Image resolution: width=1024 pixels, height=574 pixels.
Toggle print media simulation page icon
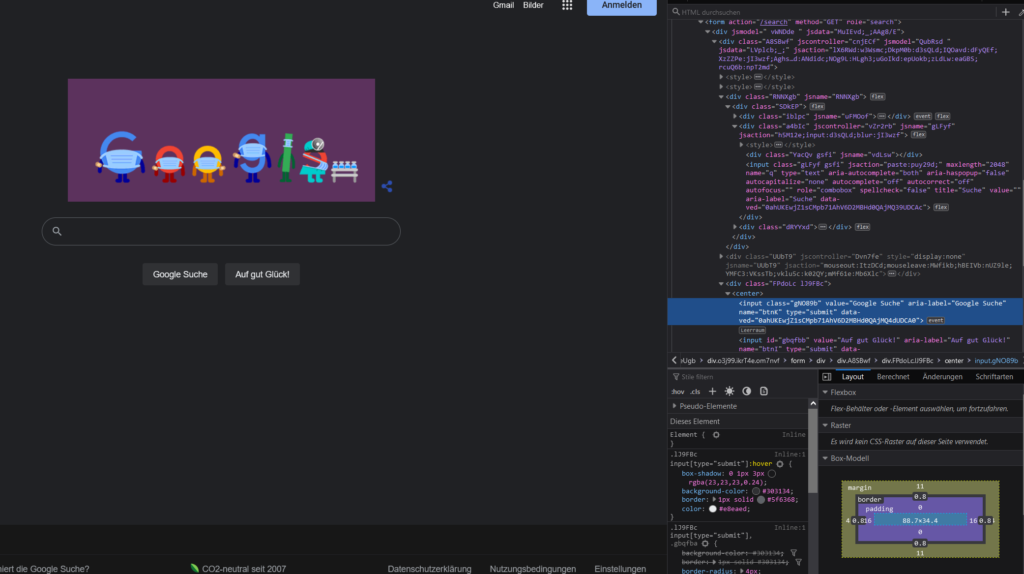(x=763, y=391)
